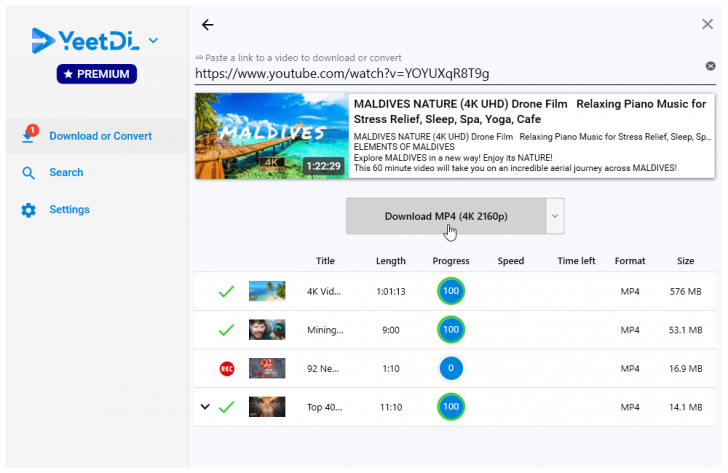Image resolution: width=728 pixels, height=473 pixels.
Task: Click the 576 MB size cell
Action: pyautogui.click(x=685, y=292)
